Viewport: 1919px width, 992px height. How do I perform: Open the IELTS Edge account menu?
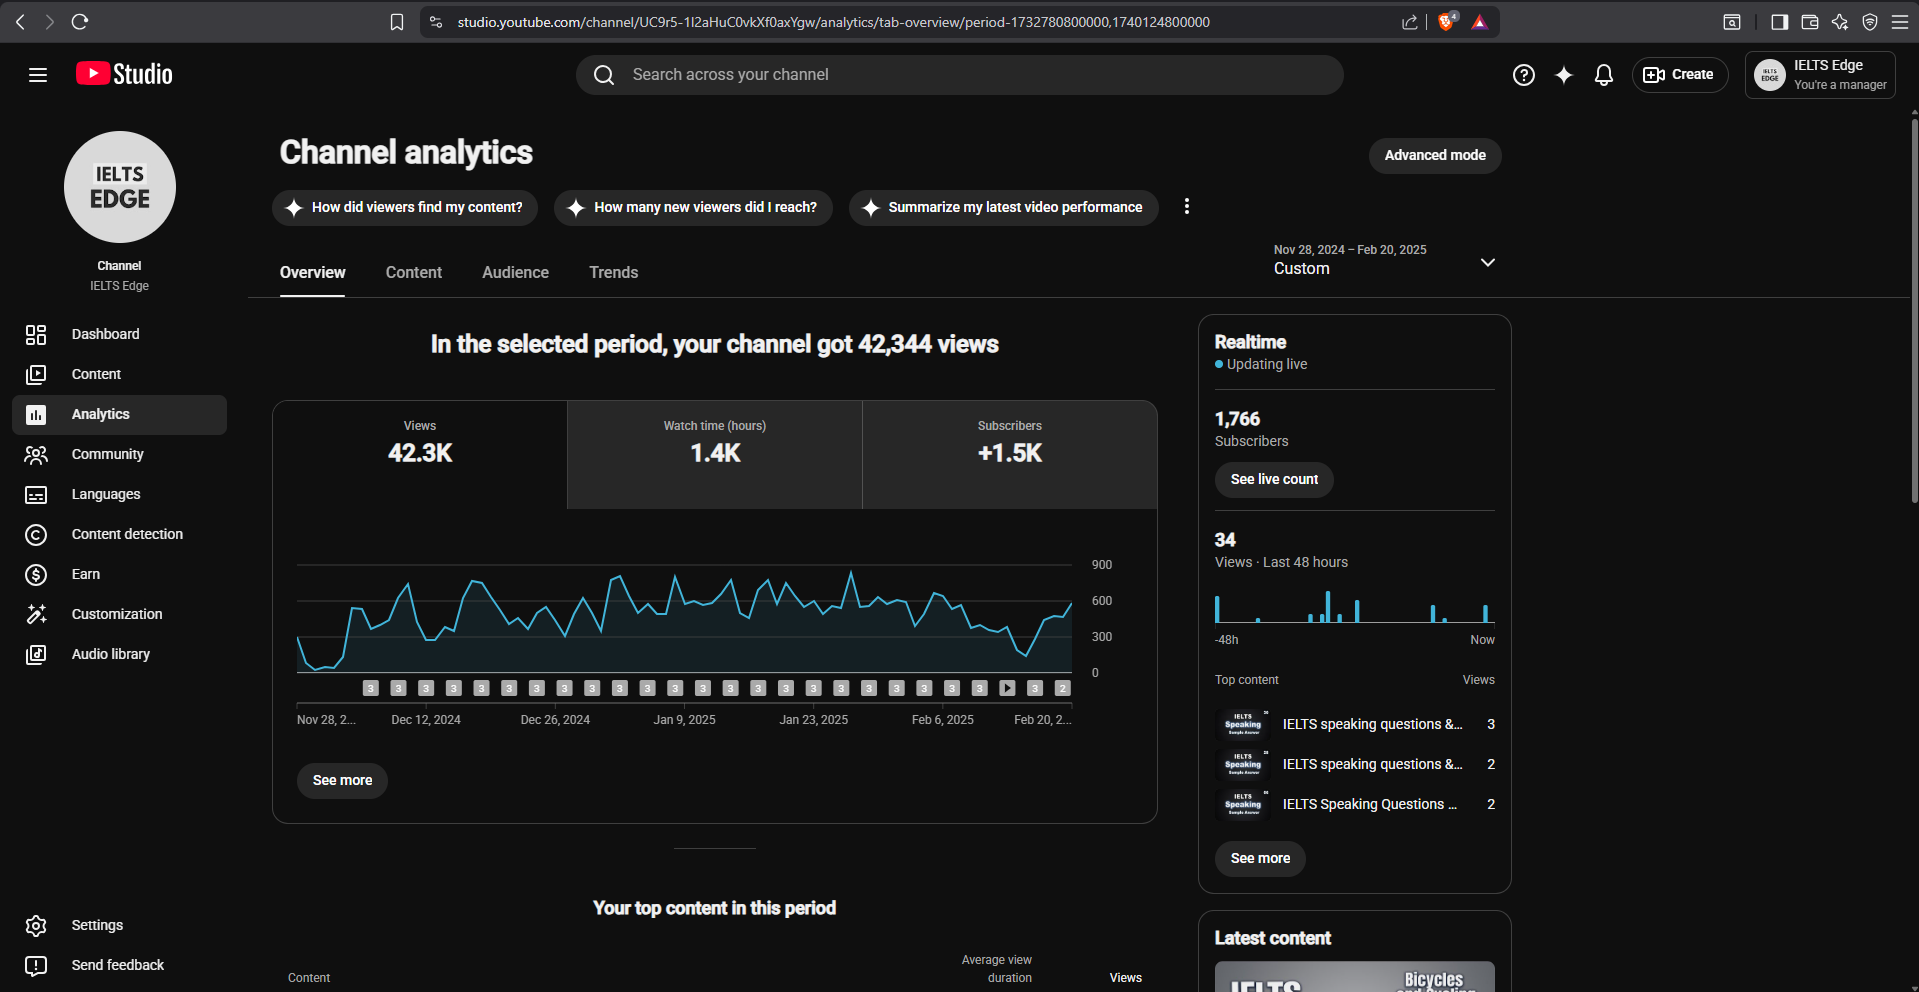tap(1820, 75)
